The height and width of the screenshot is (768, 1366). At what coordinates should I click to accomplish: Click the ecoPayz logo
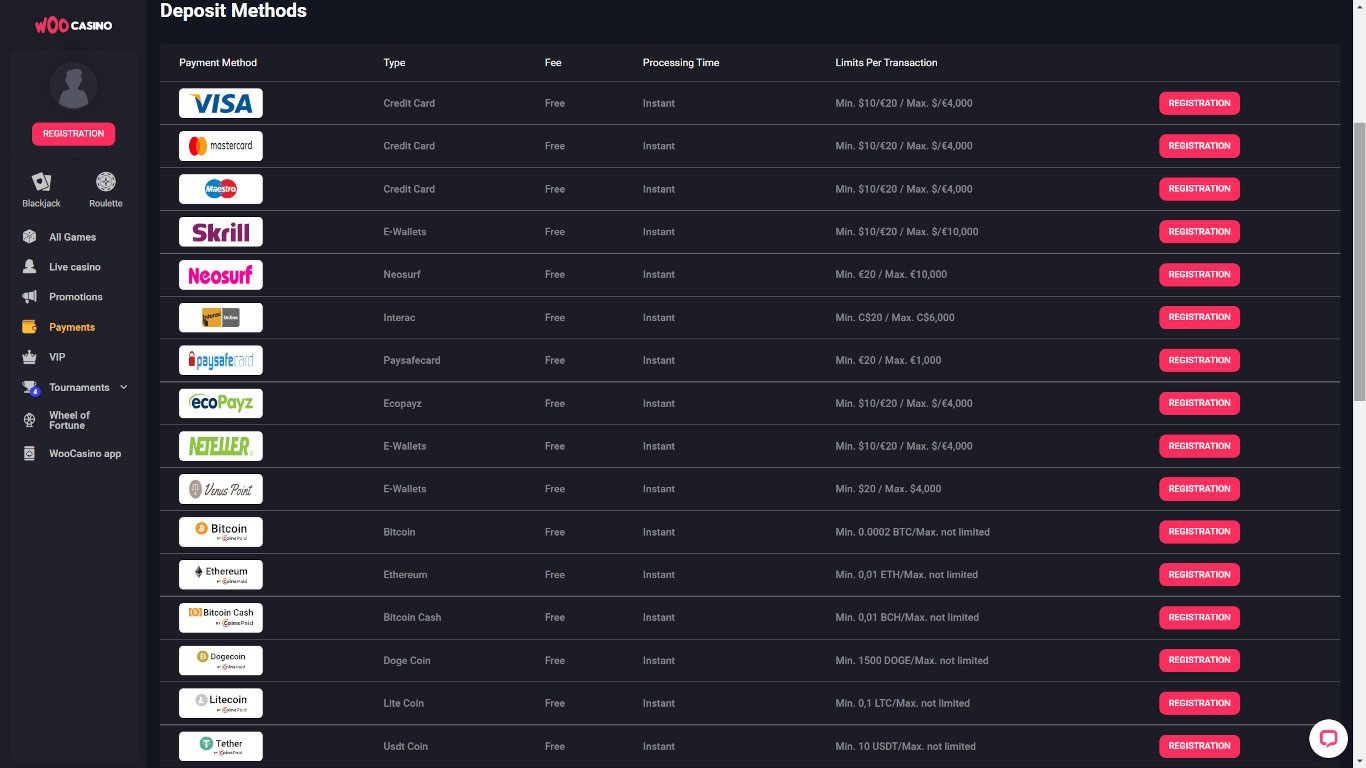click(x=221, y=403)
